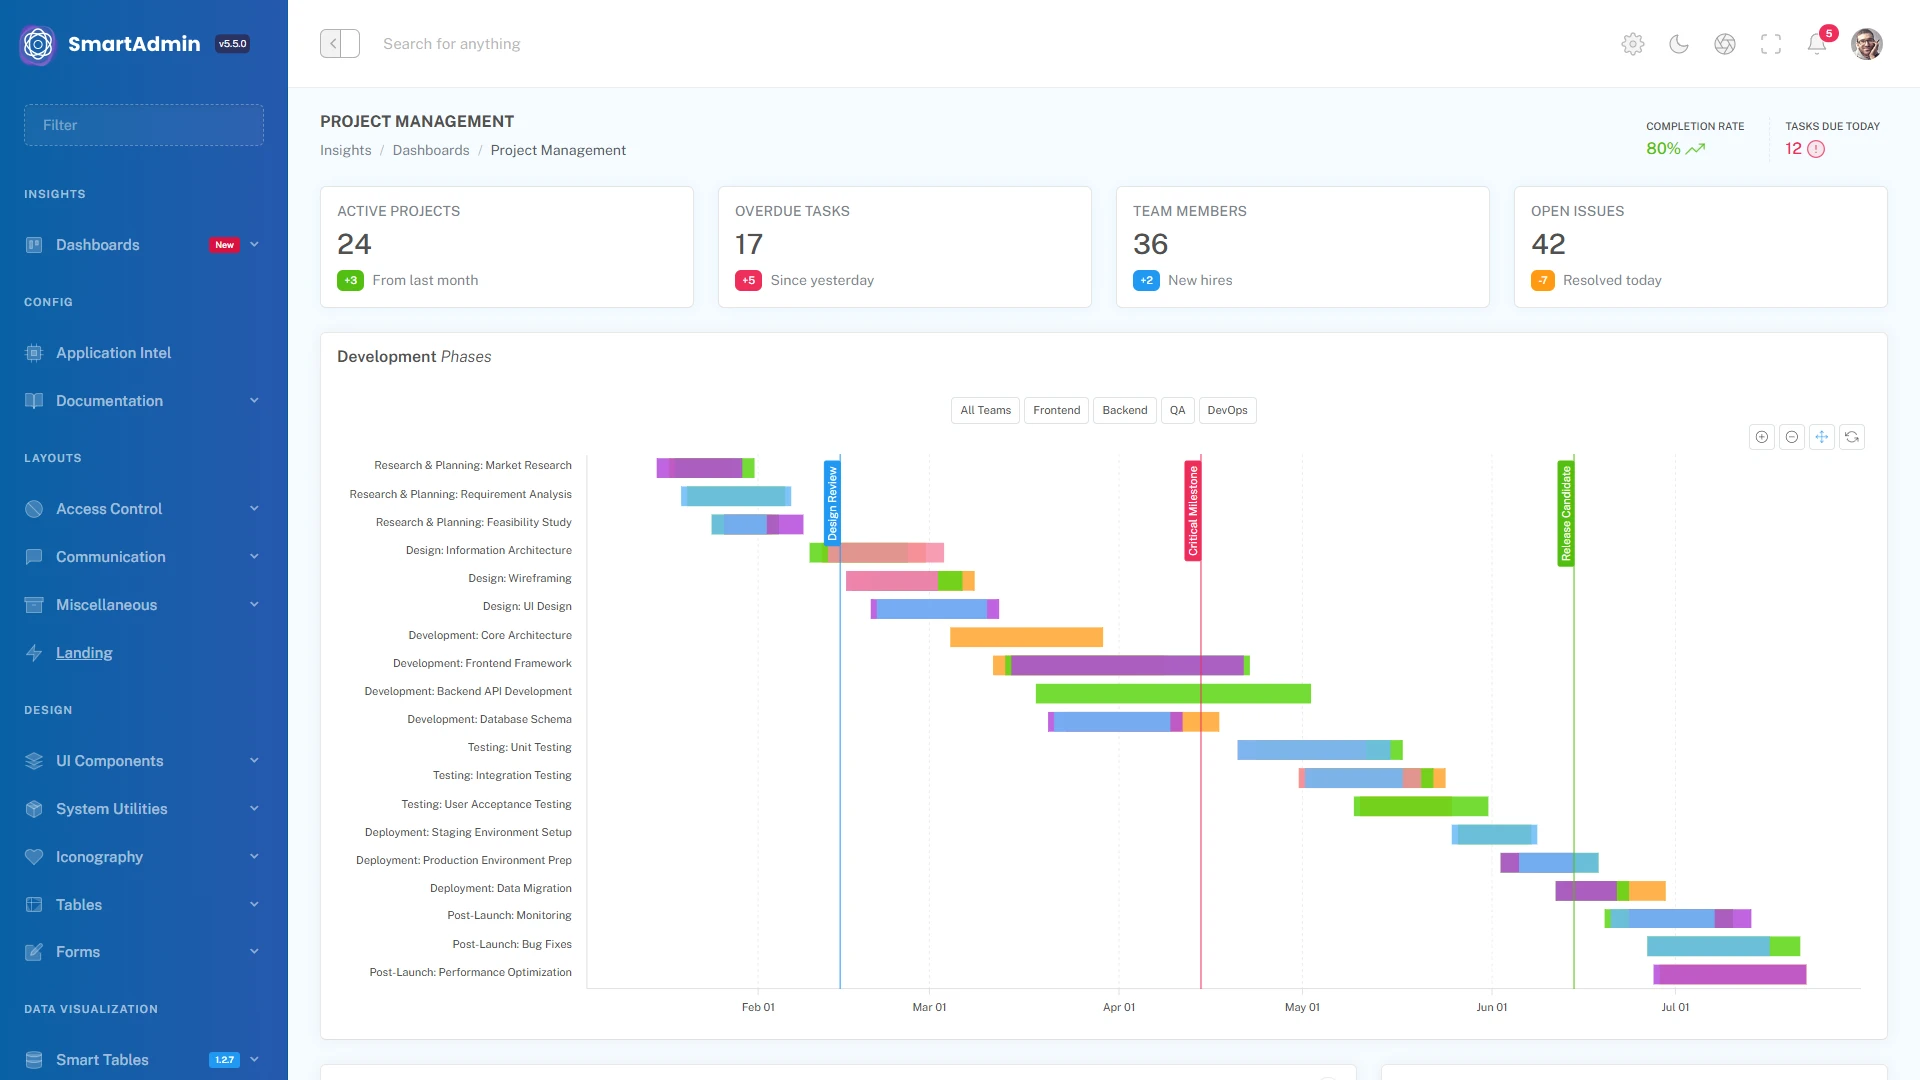Enter fullscreen with the expand icon
The image size is (1920, 1080).
1771,44
